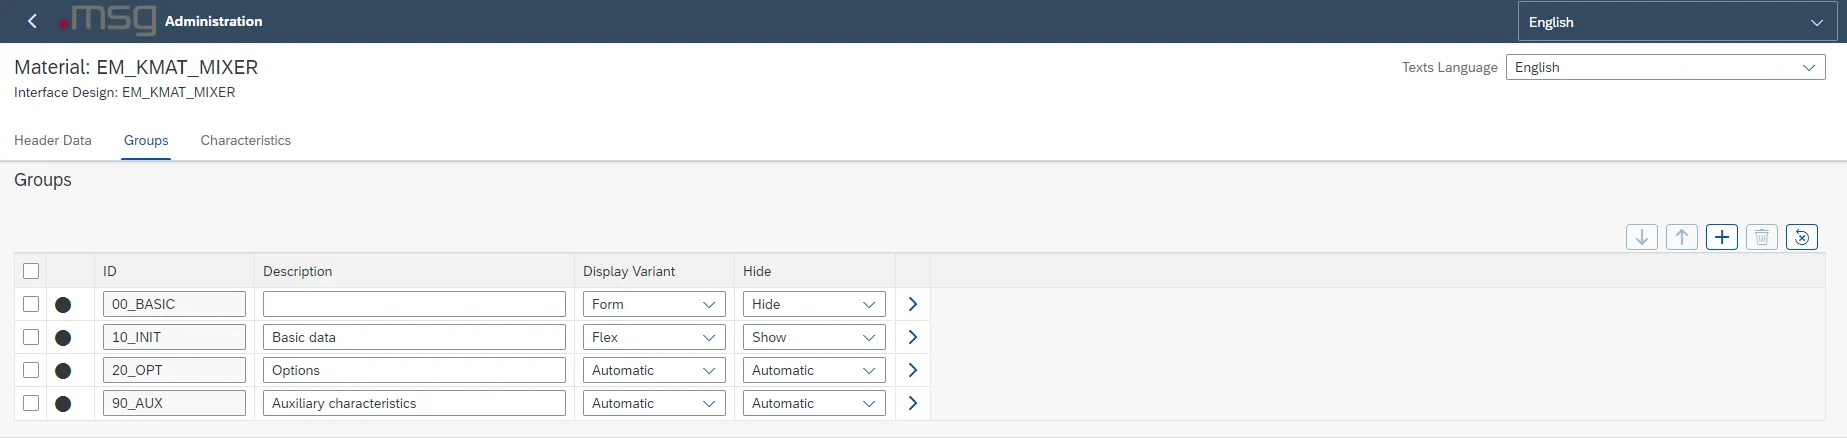Switch to Header Data tab
The width and height of the screenshot is (1847, 438).
(53, 140)
